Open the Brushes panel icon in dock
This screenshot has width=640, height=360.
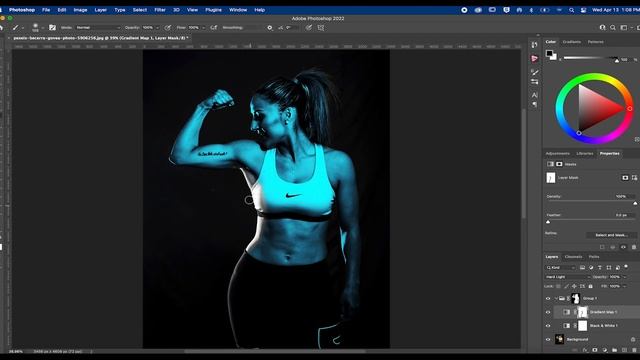[x=534, y=72]
